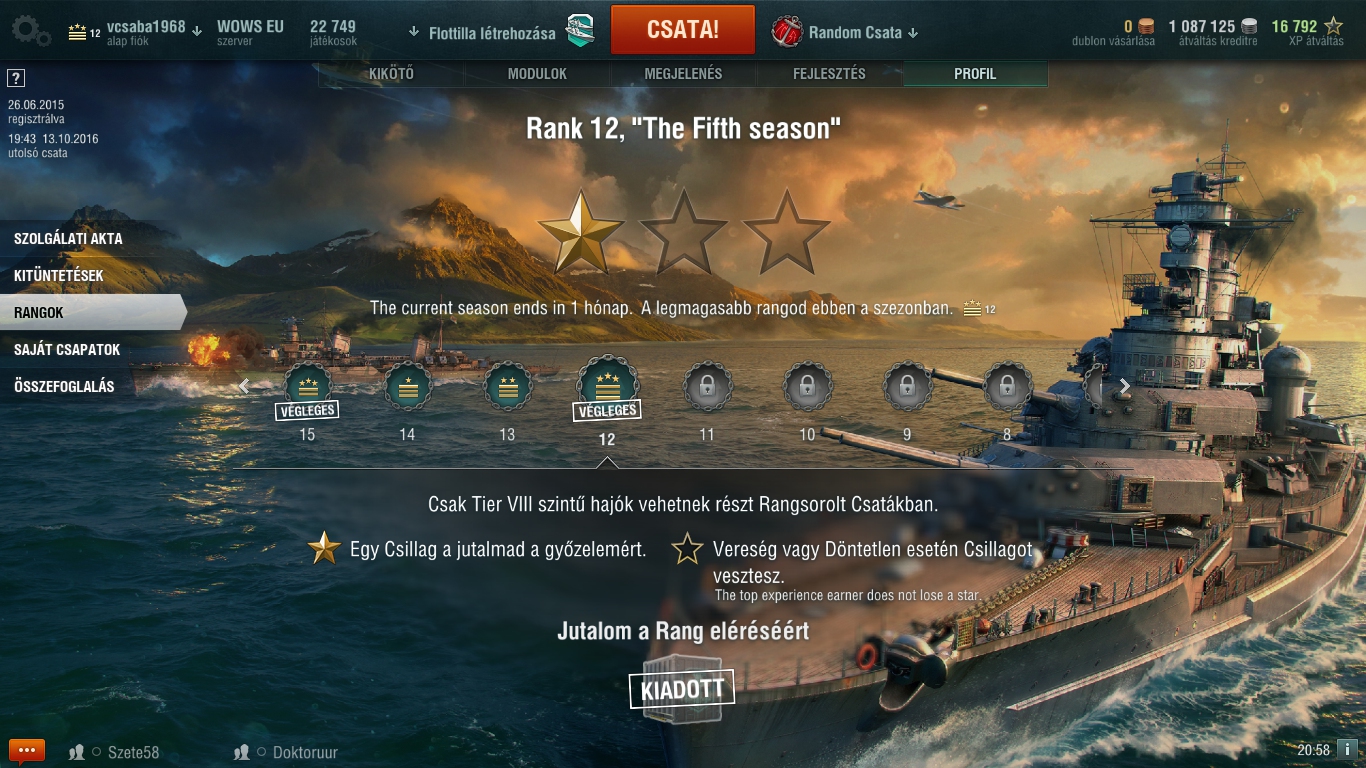Click the gold doubloon coin icon

click(x=1146, y=27)
